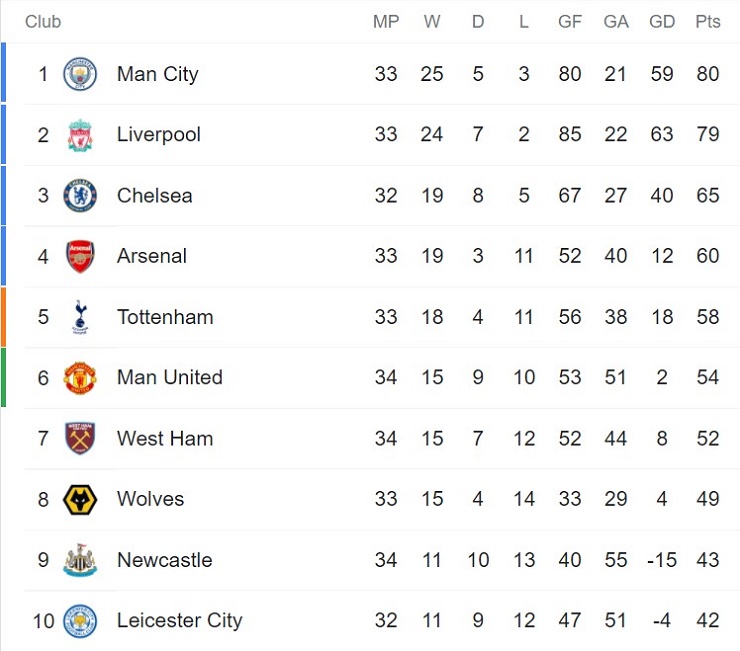The image size is (740, 651).
Task: Click Man City's 80 points value
Action: (x=707, y=74)
